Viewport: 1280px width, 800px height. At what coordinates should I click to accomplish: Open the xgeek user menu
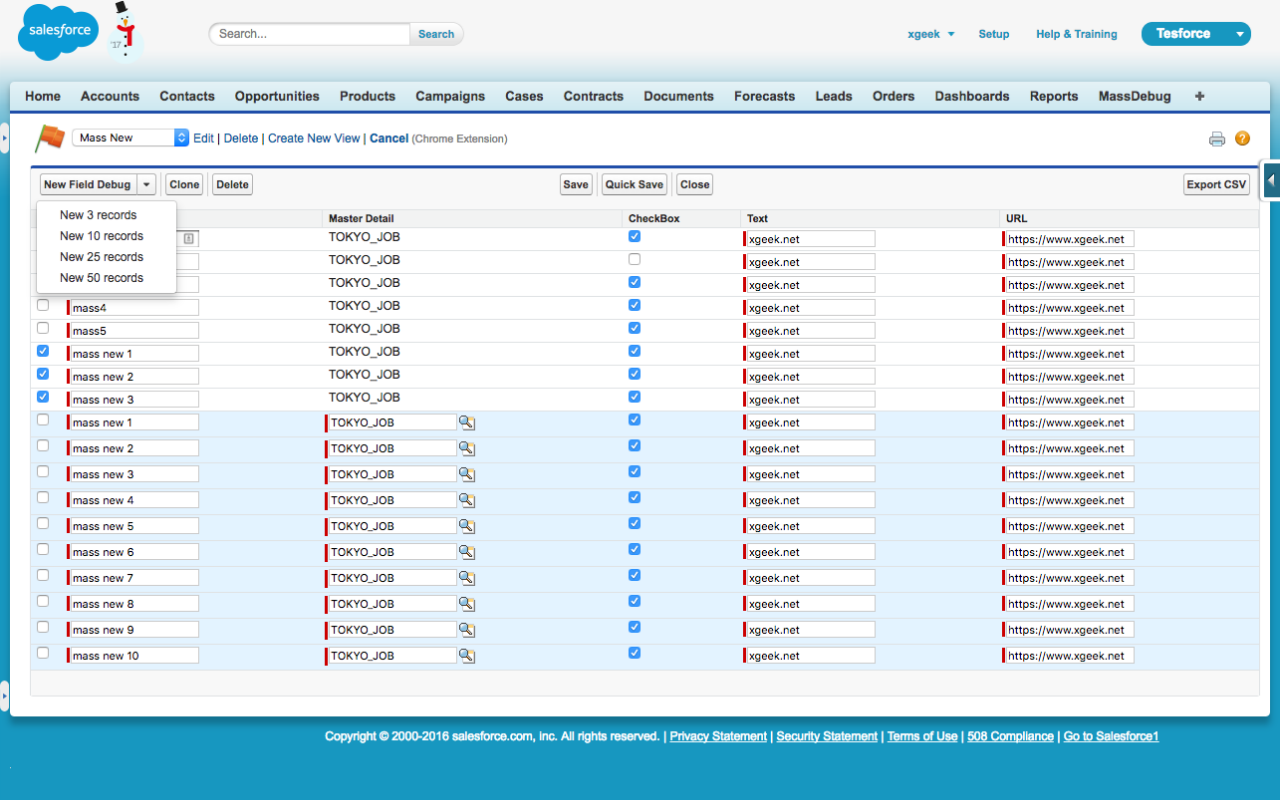point(931,34)
